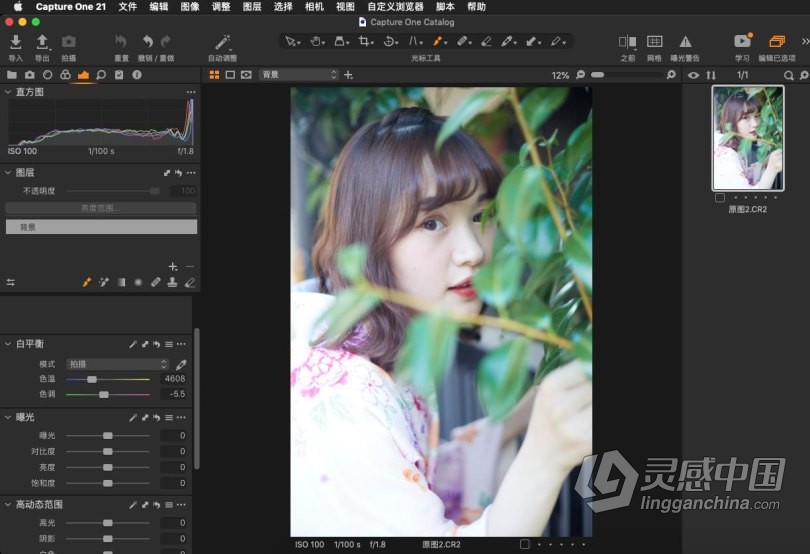Select the pan hand cursor tool

click(x=316, y=41)
